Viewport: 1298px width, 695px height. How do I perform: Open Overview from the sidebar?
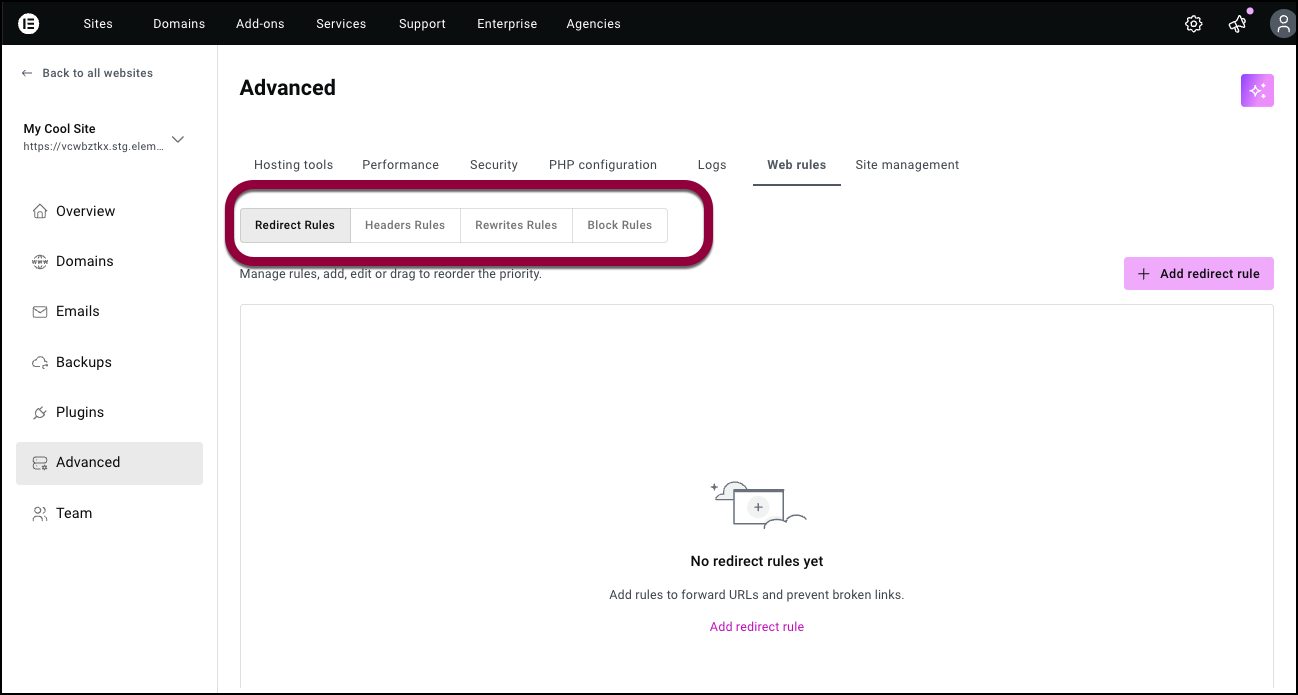[85, 211]
